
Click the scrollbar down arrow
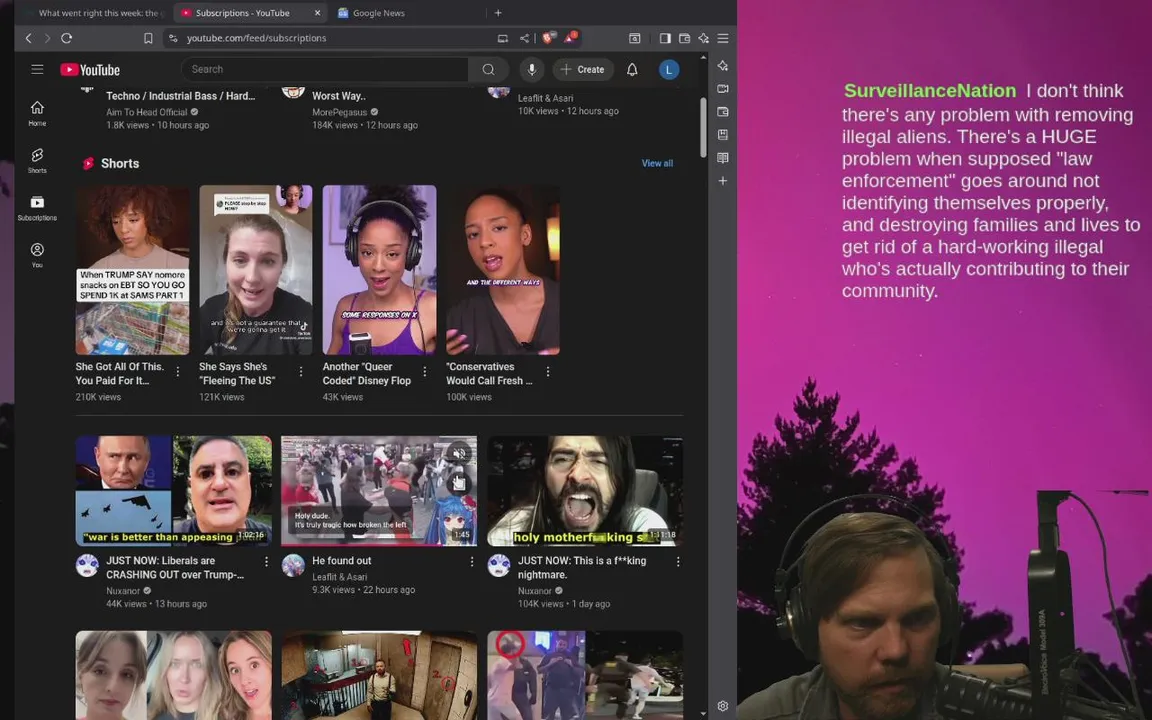[703, 713]
